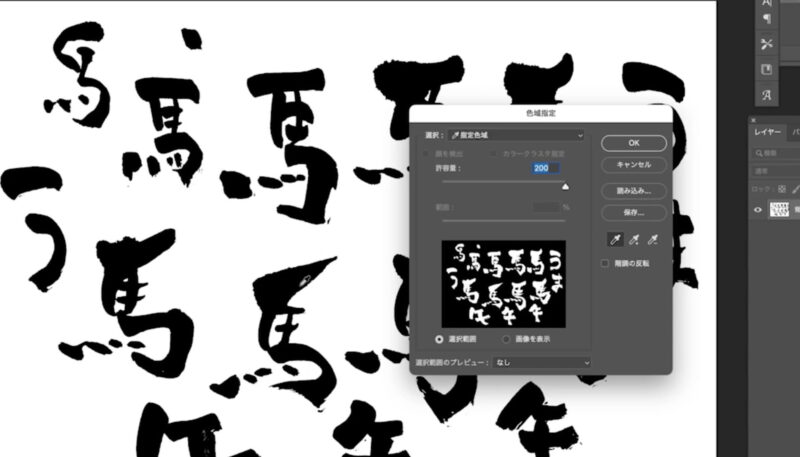Image resolution: width=800 pixels, height=457 pixels.
Task: Click the キャンセル button
Action: tap(634, 165)
